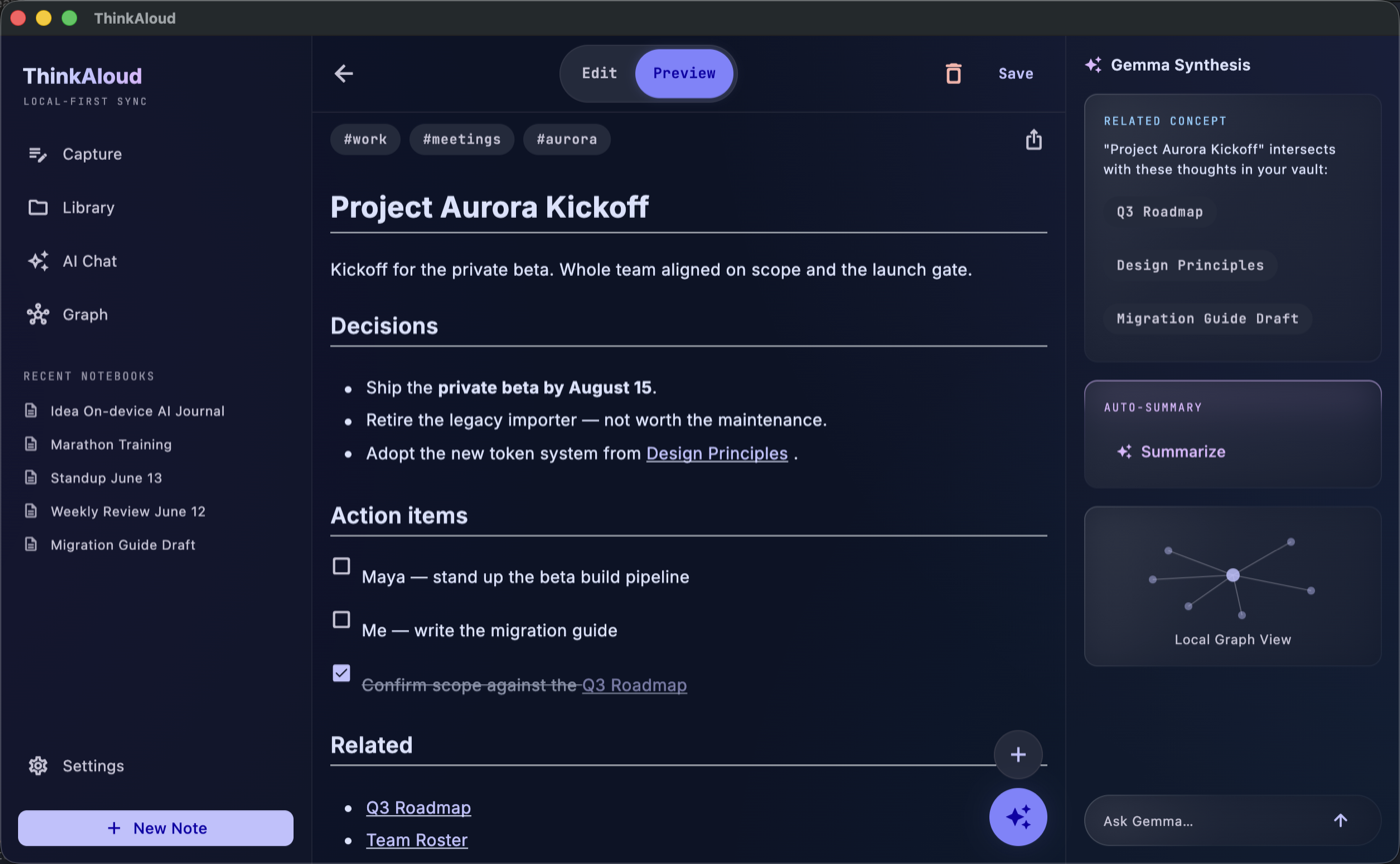Image resolution: width=1400 pixels, height=864 pixels.
Task: Click the ThinkAloud app logo text
Action: (82, 76)
